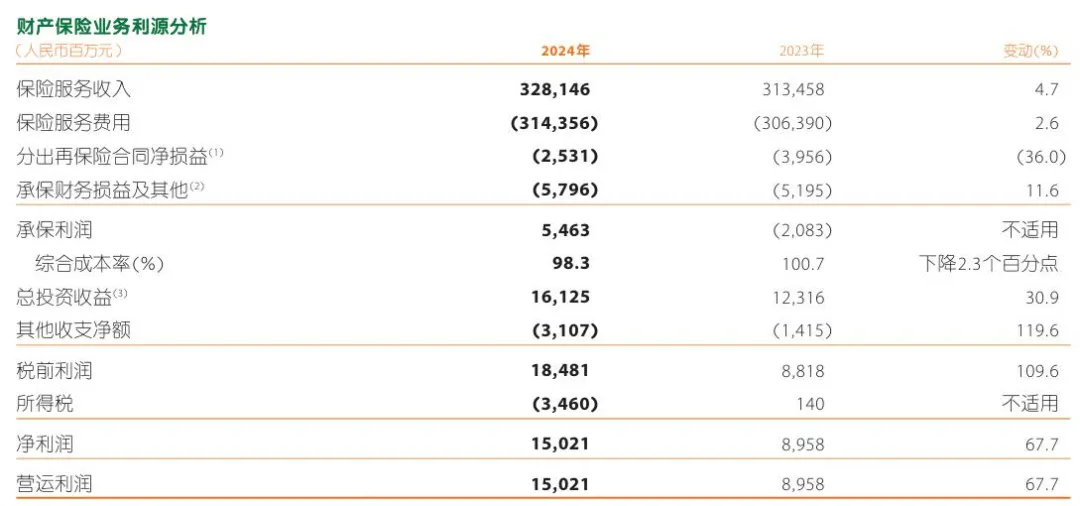The width and height of the screenshot is (1080, 506).
Task: Click the 分出再保险合同净损益 row label
Action: click(x=112, y=156)
